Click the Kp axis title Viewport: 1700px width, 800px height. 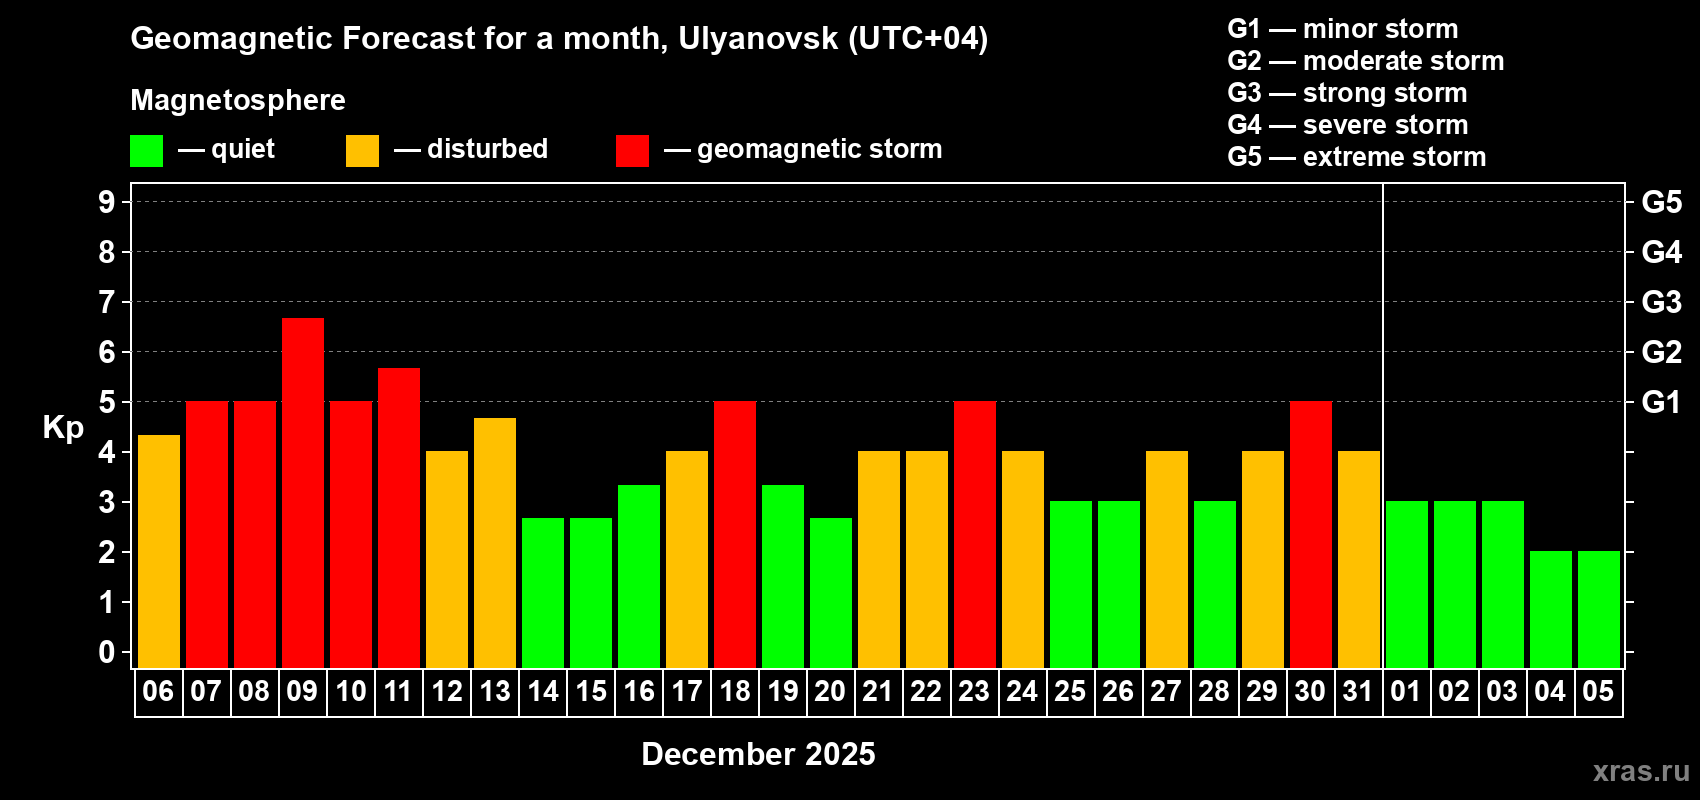coord(63,428)
